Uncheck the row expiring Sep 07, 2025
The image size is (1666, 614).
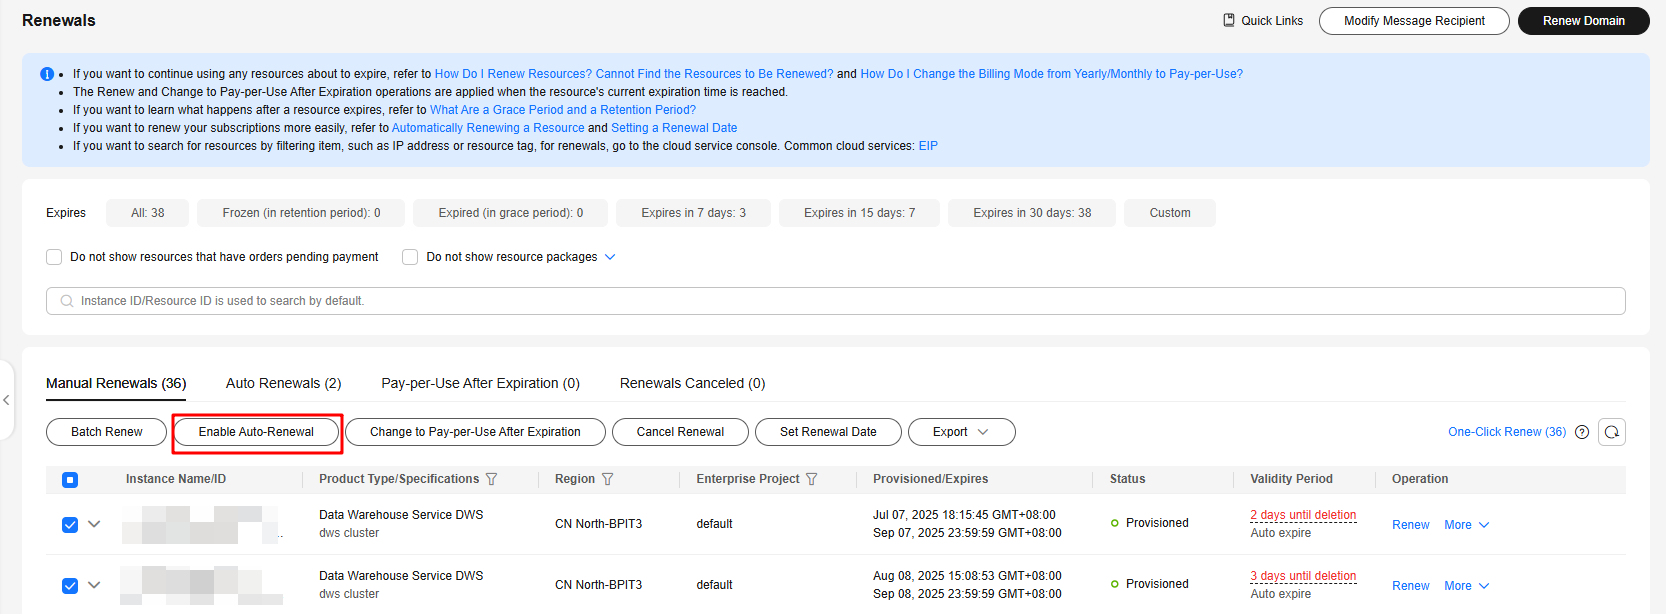pyautogui.click(x=70, y=524)
